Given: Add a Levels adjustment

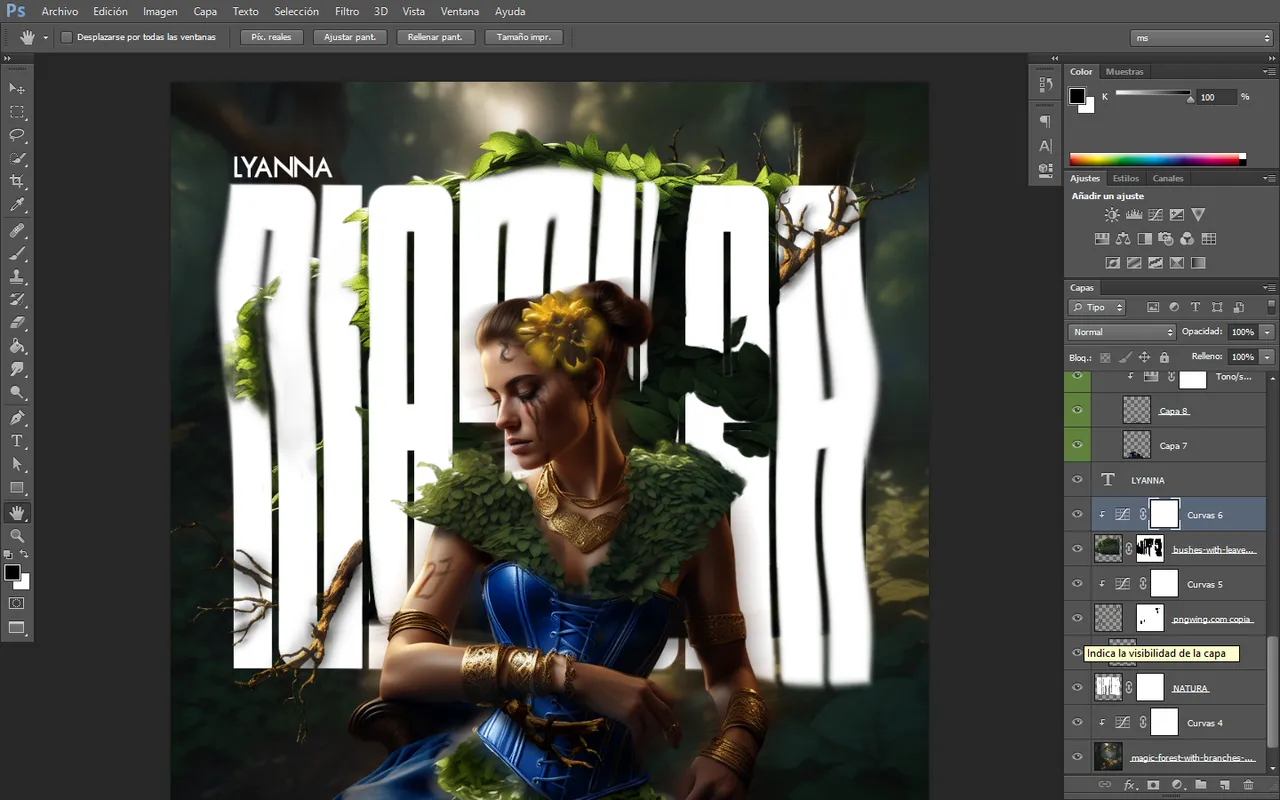Looking at the screenshot, I should click(1134, 215).
